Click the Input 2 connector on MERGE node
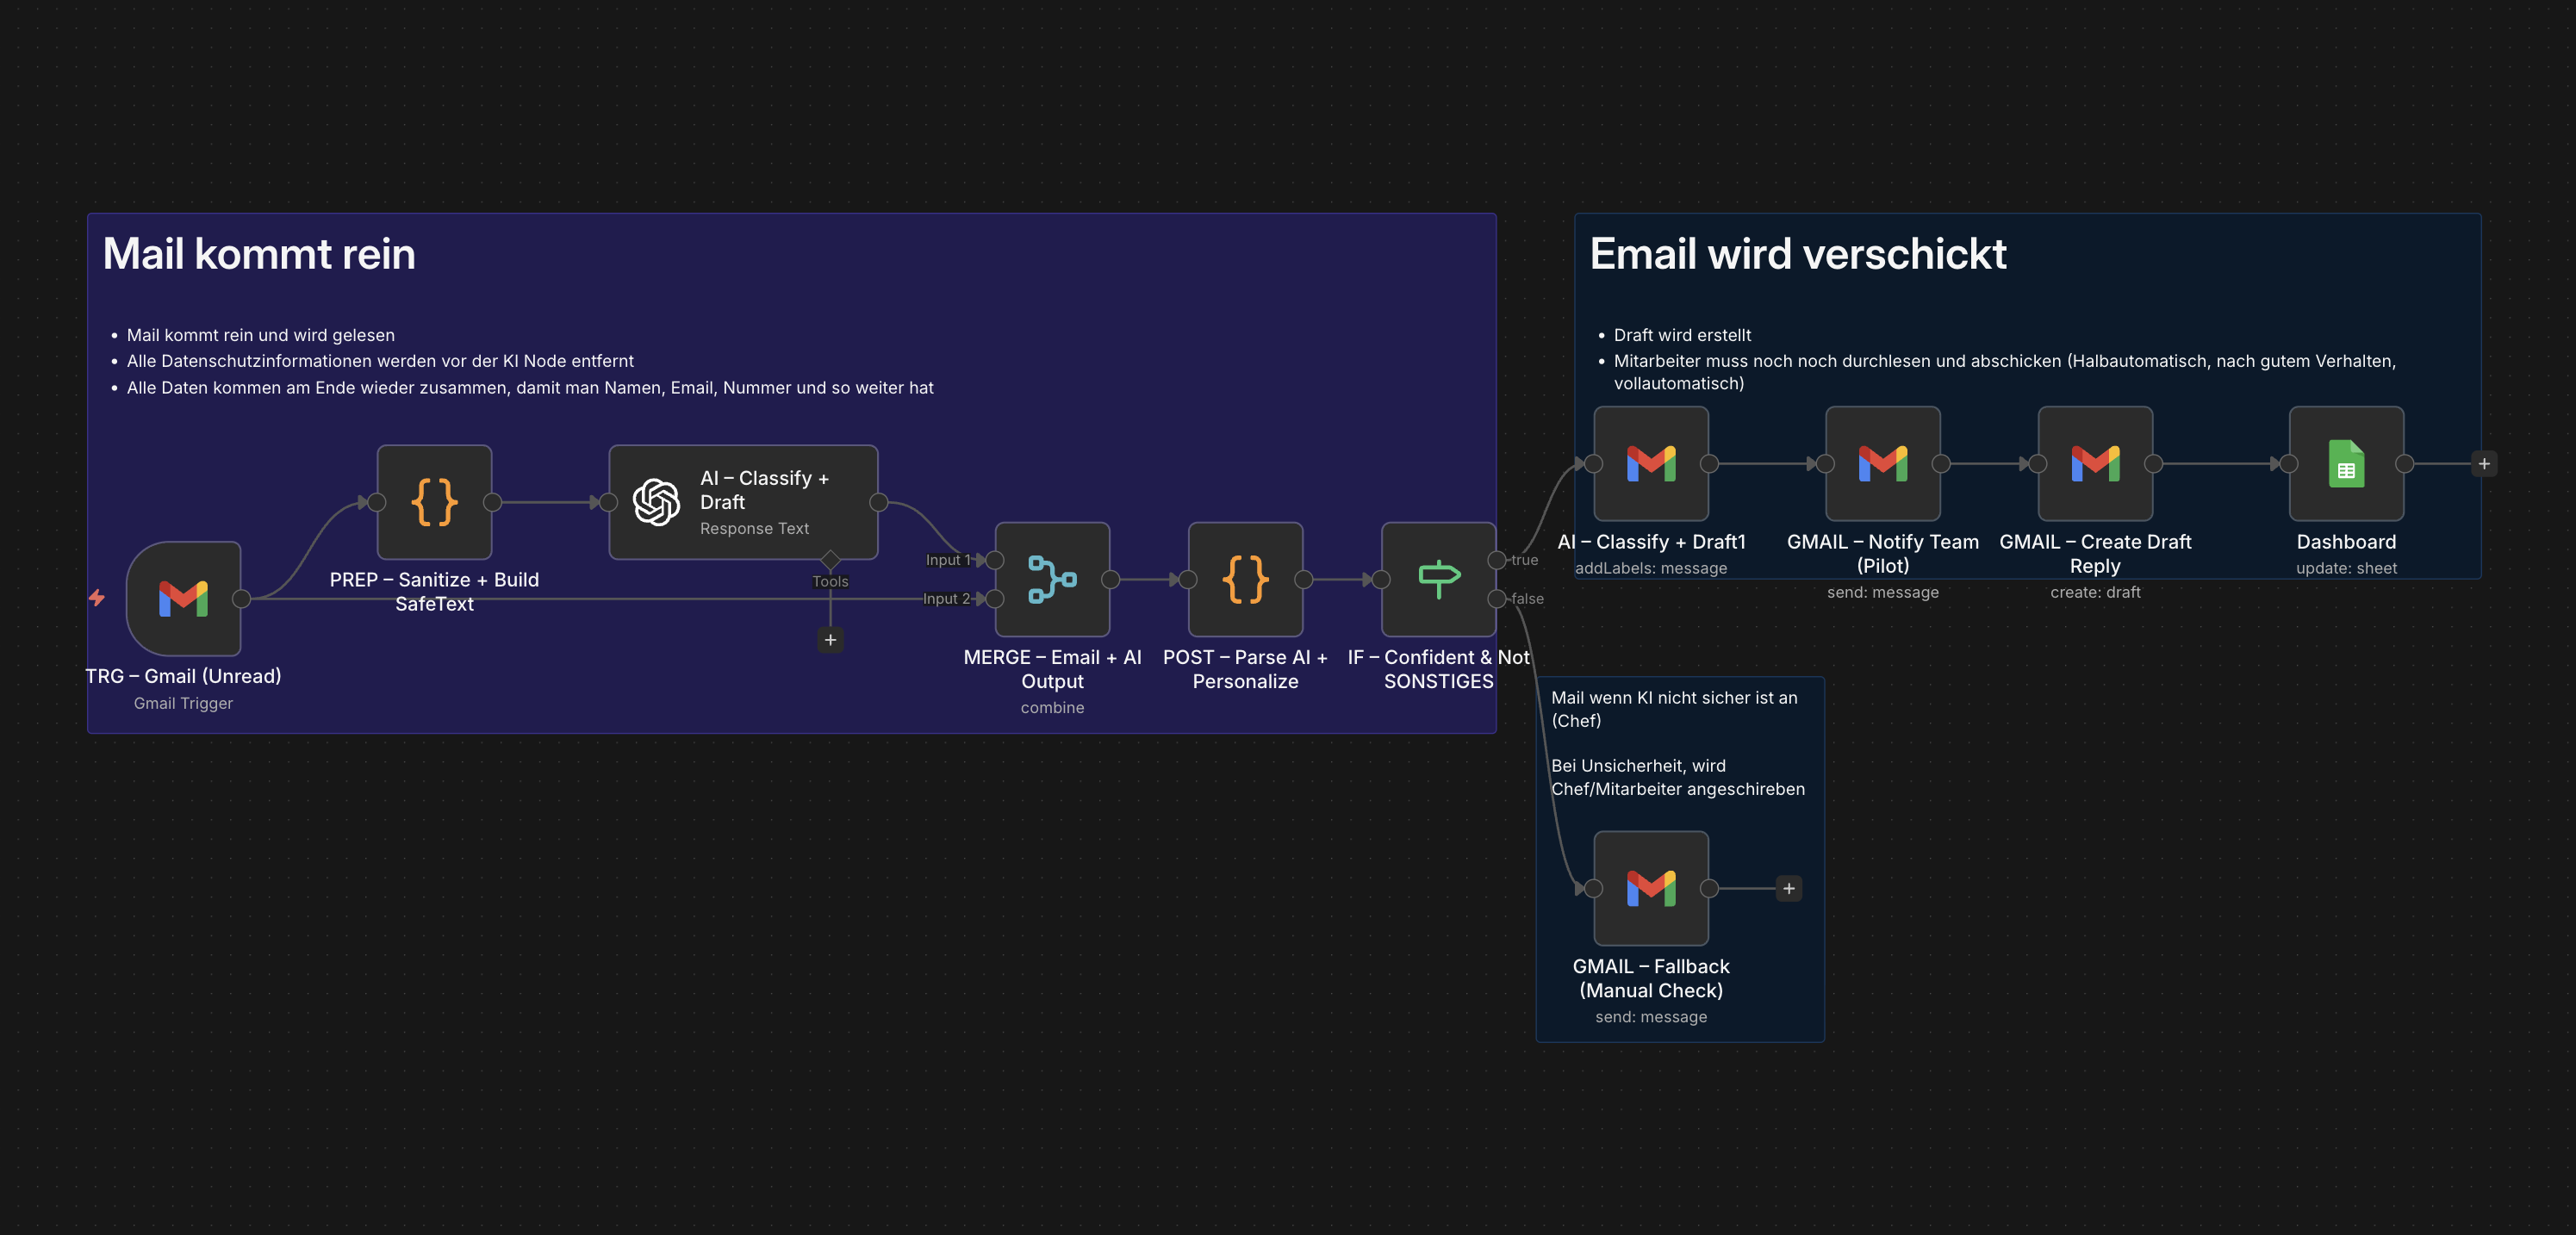This screenshot has width=2576, height=1235. pyautogui.click(x=995, y=598)
